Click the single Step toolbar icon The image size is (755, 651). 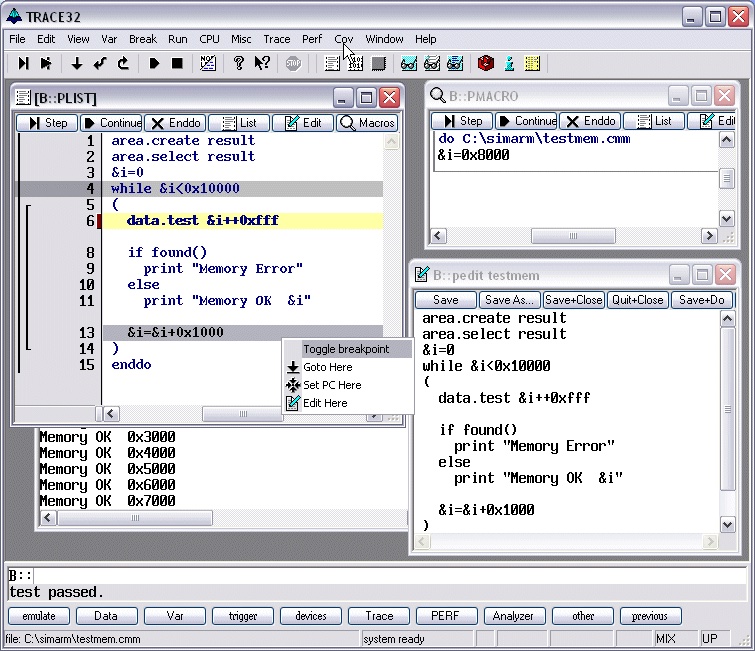pos(23,63)
